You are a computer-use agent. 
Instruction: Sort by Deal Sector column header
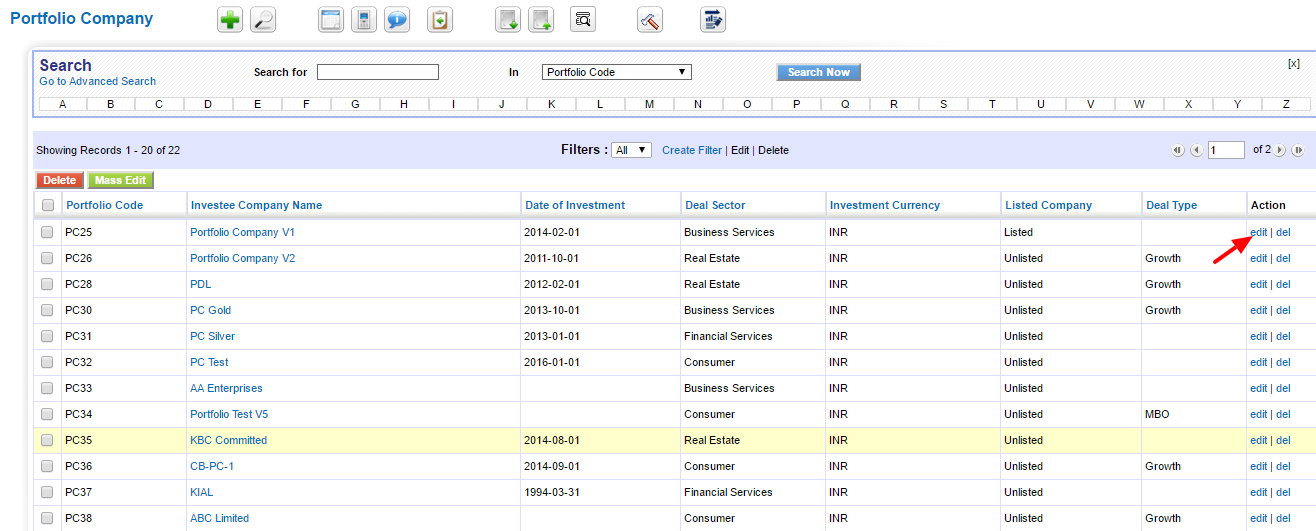(715, 205)
